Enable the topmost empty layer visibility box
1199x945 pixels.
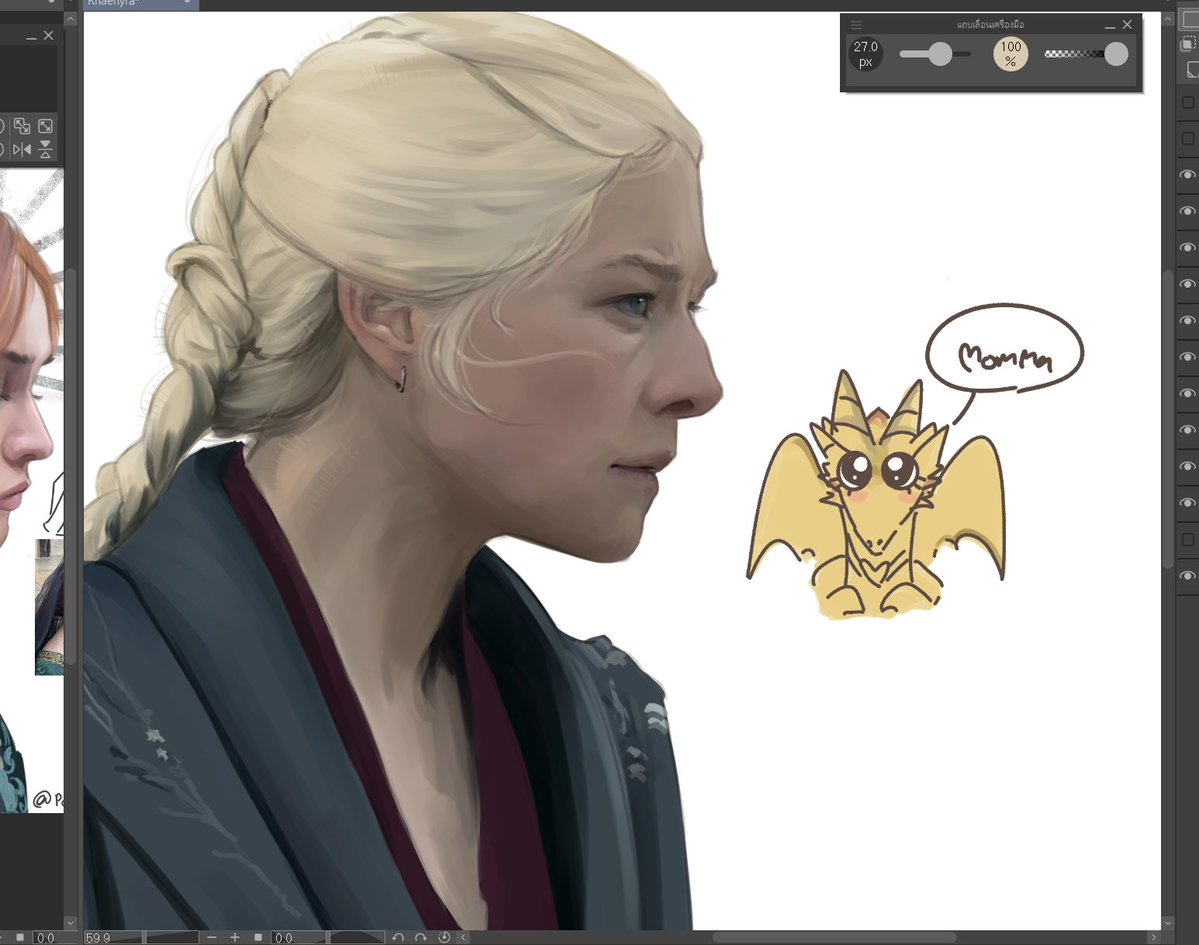pyautogui.click(x=1188, y=102)
